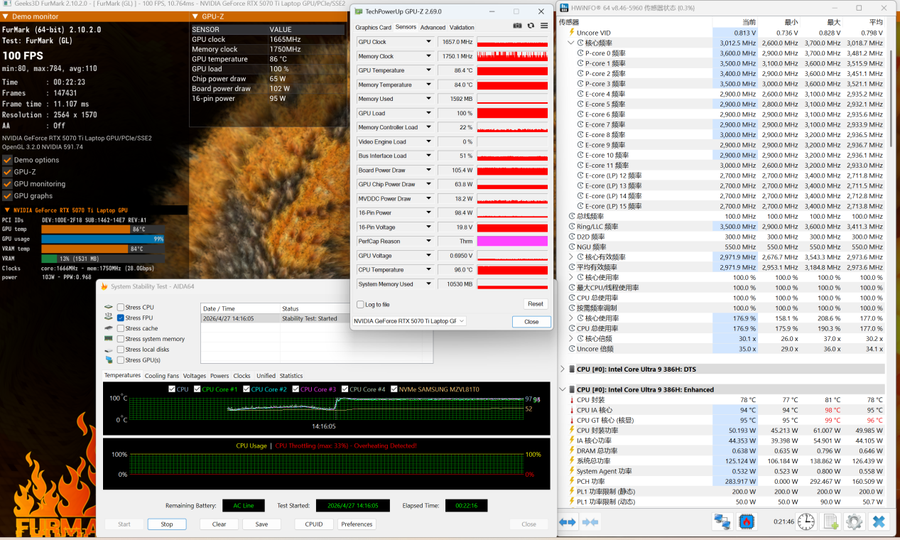Click HWiNFO add-log sheet icon
The image size is (900, 540).
[831, 522]
